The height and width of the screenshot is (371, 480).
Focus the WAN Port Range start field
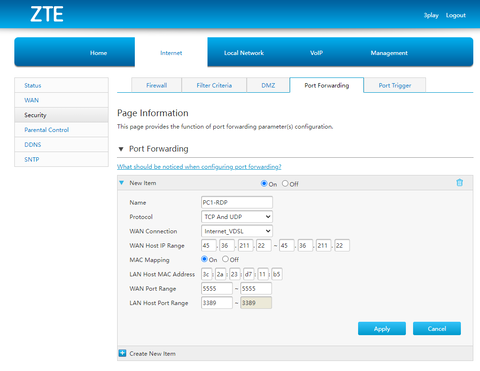[x=217, y=288]
